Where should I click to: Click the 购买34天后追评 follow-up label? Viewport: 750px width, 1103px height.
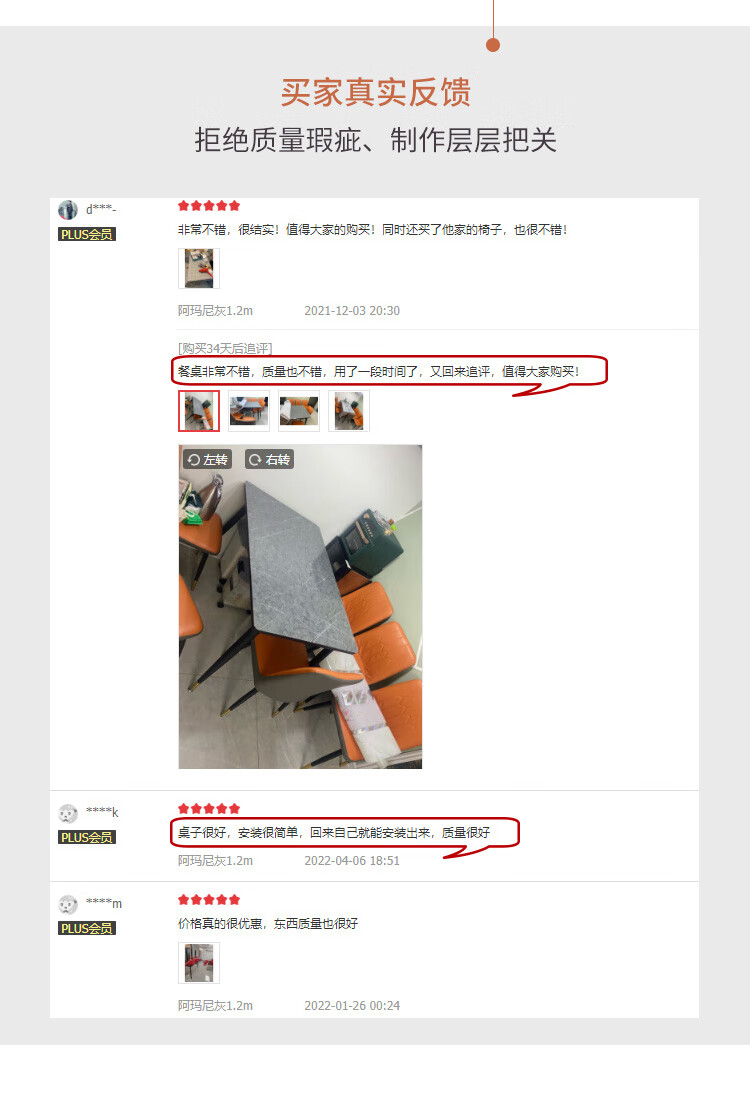tap(225, 348)
